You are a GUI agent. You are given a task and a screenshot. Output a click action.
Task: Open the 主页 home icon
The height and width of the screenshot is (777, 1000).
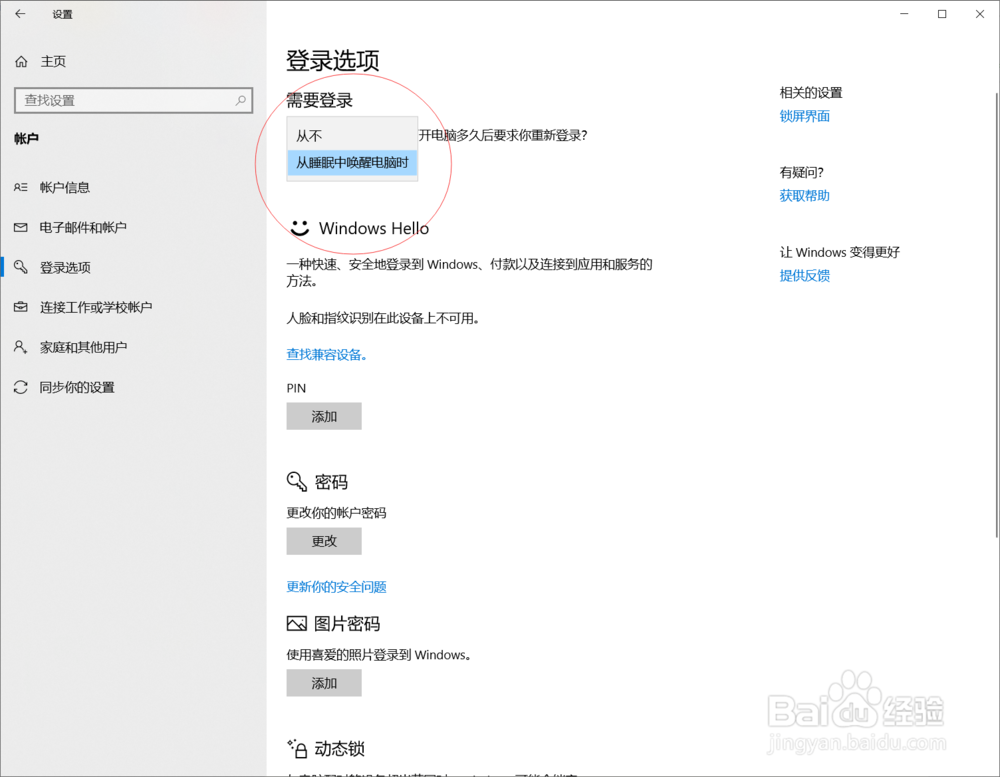coord(21,61)
